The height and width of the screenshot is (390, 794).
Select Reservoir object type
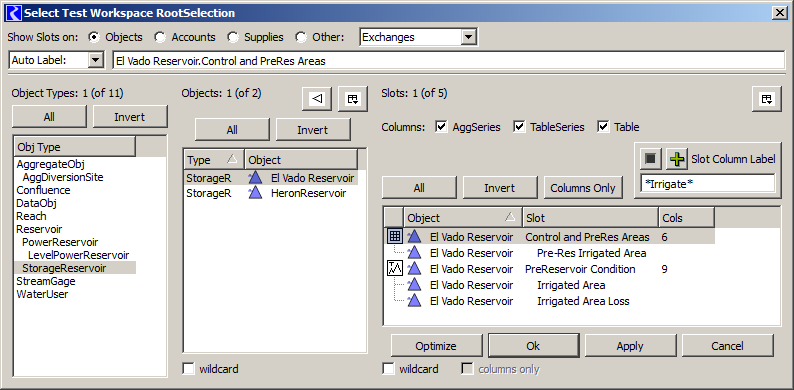[39, 229]
